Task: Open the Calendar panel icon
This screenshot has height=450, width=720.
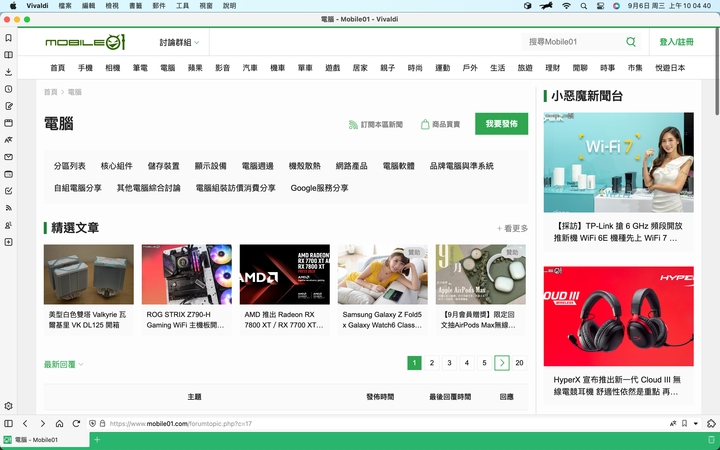Action: tap(8, 174)
